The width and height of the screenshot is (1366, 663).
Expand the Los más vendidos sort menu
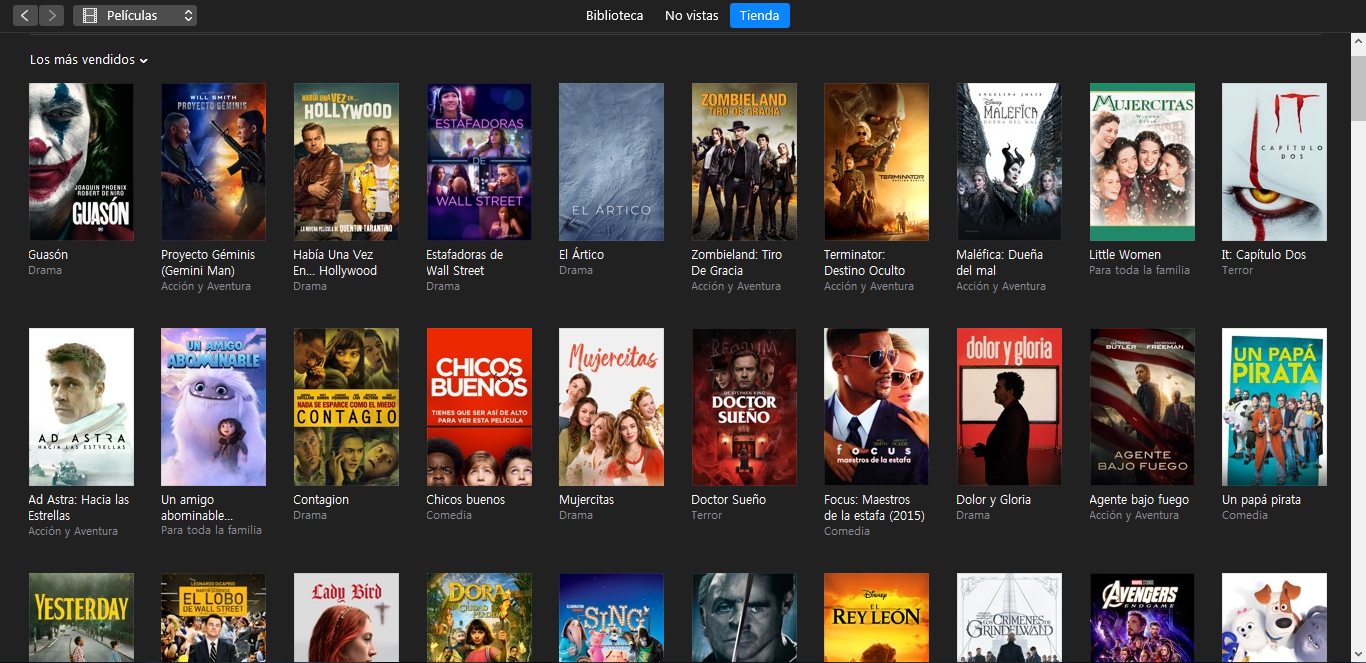[x=89, y=60]
